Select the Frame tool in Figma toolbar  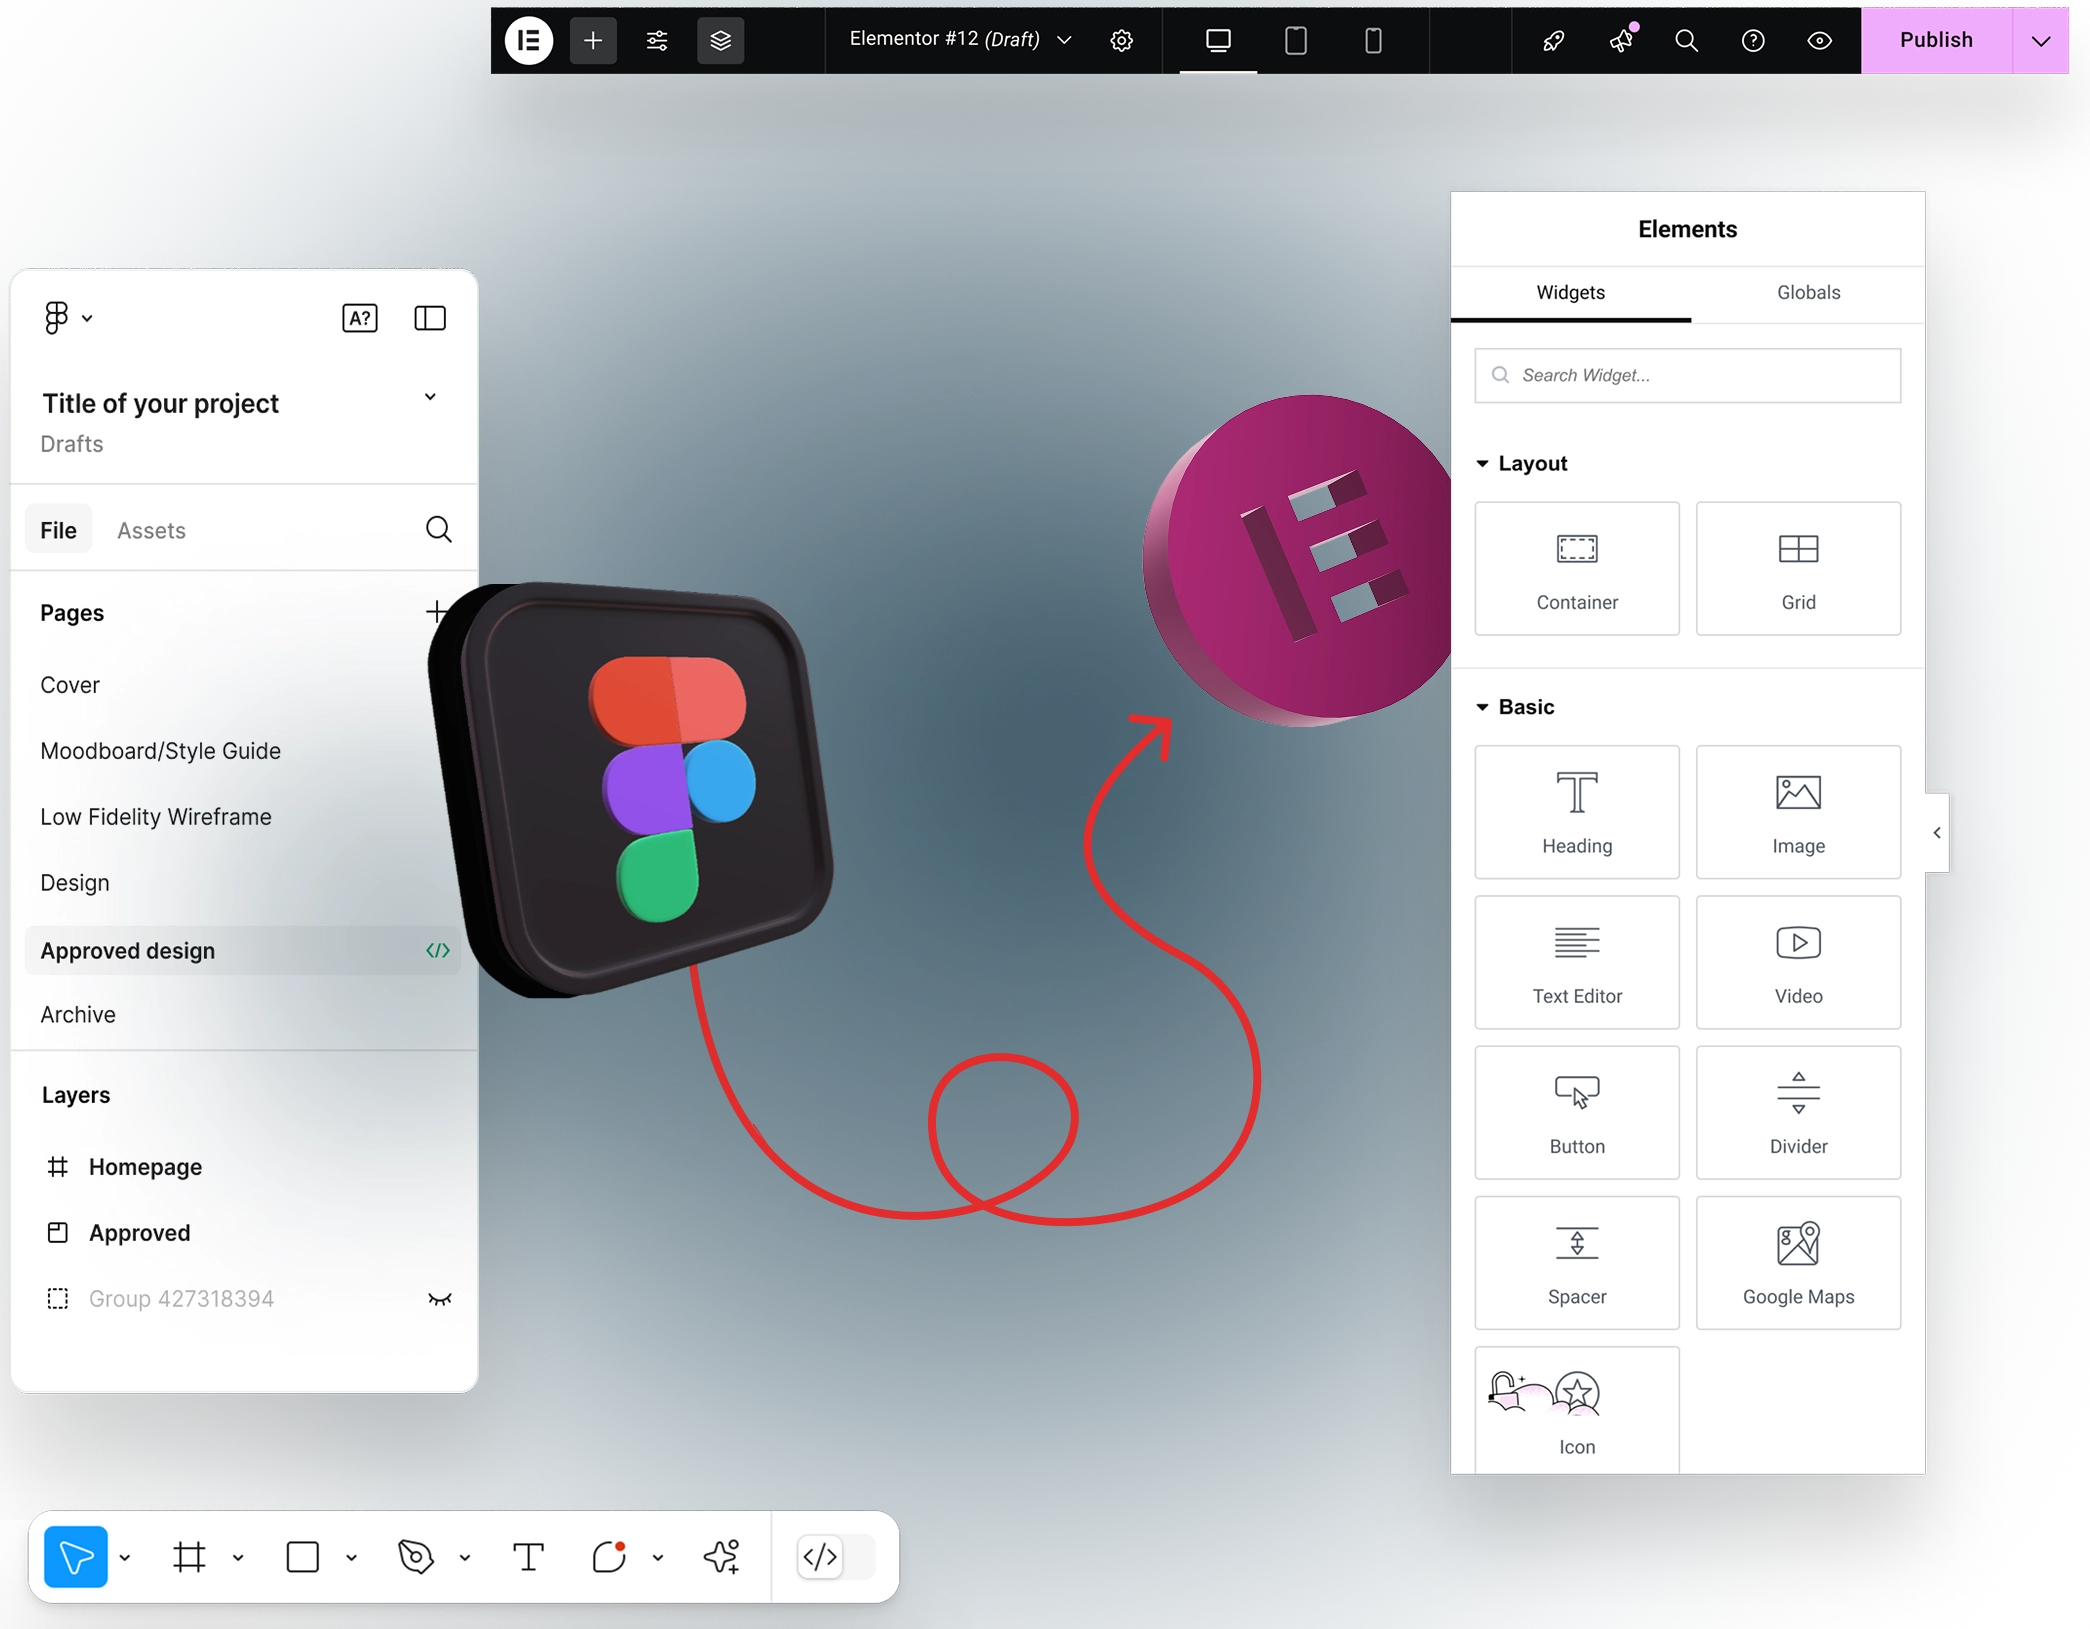point(189,1556)
